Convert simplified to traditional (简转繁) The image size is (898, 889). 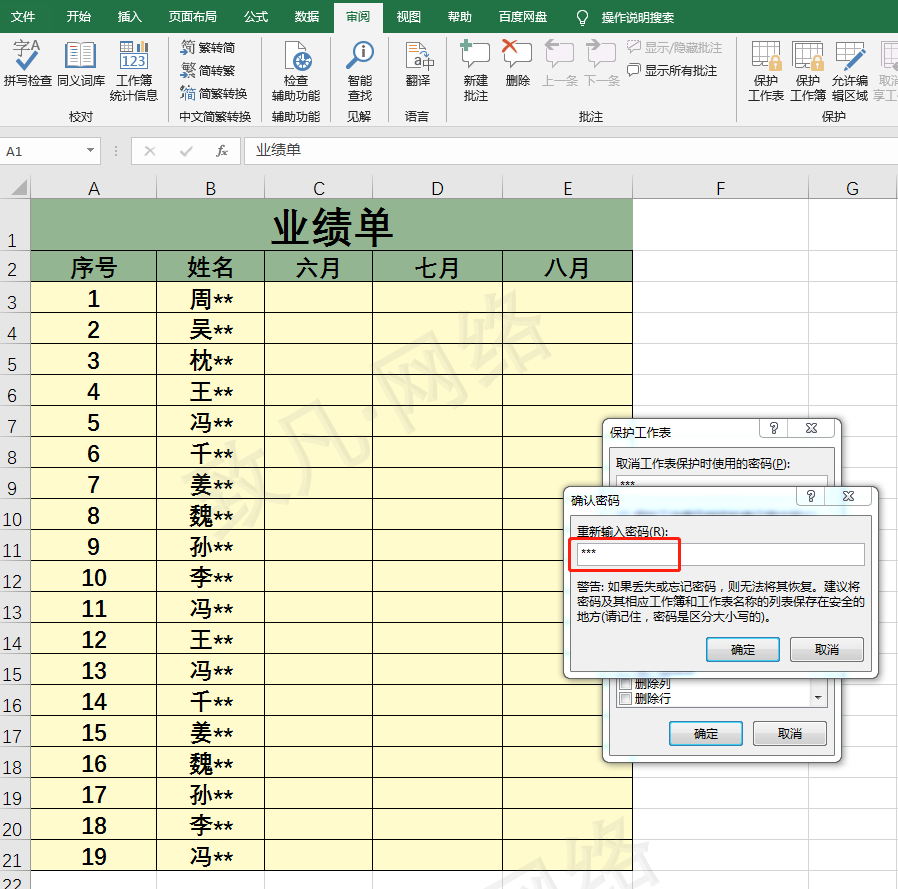(x=208, y=70)
